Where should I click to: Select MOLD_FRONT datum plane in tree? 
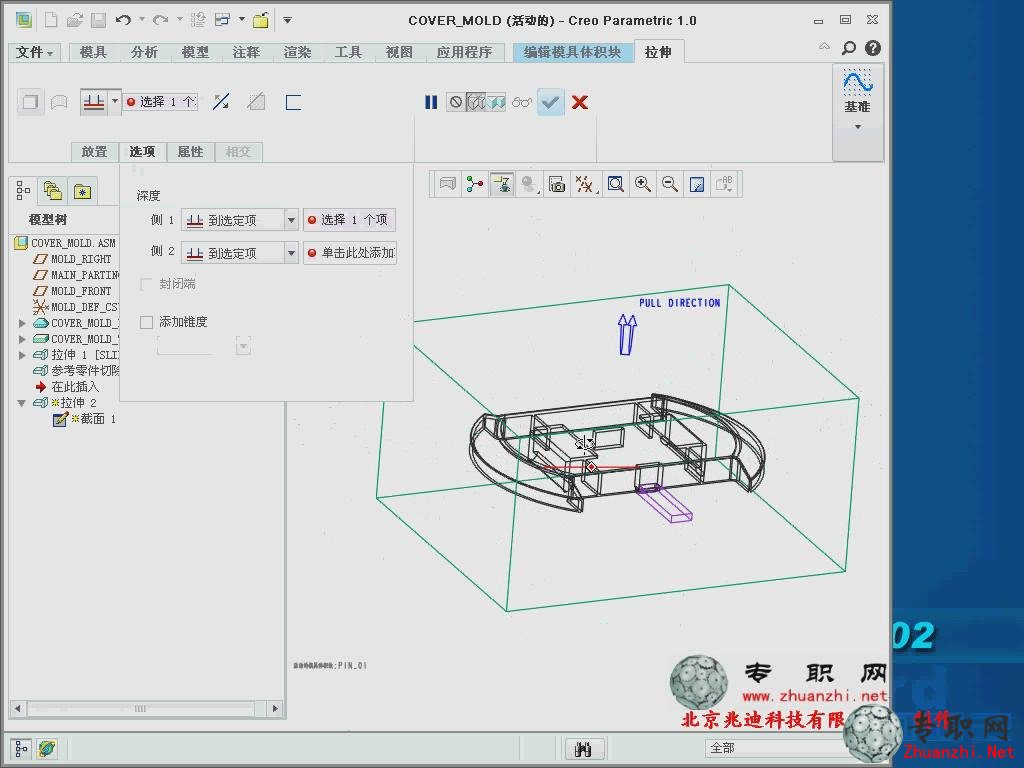click(x=72, y=291)
